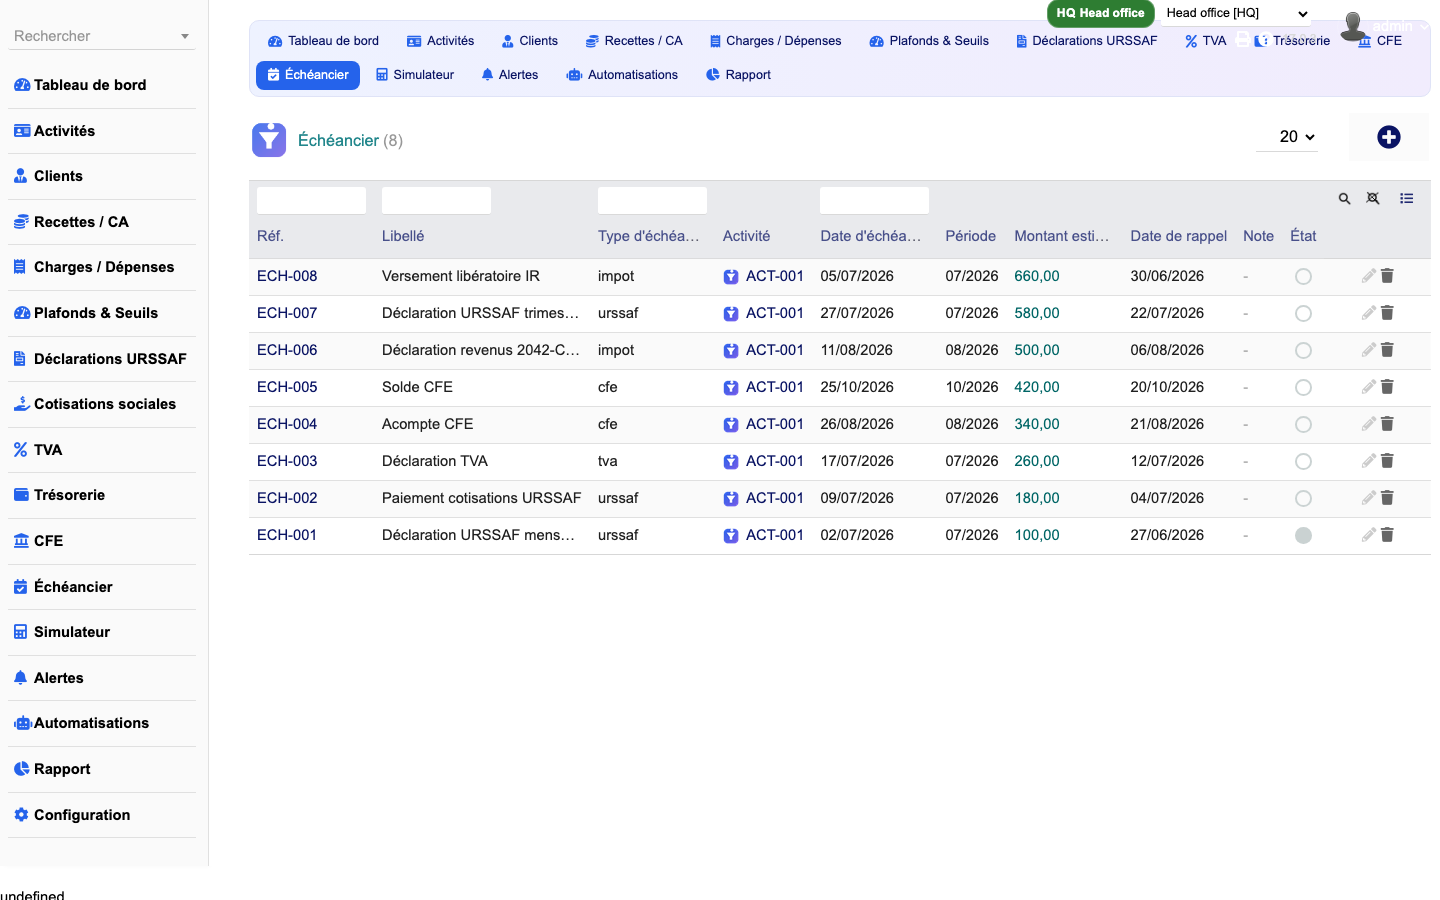Image resolution: width=1440 pixels, height=900 pixels.
Task: Edit ECH-007 with pencil icon
Action: click(1368, 313)
